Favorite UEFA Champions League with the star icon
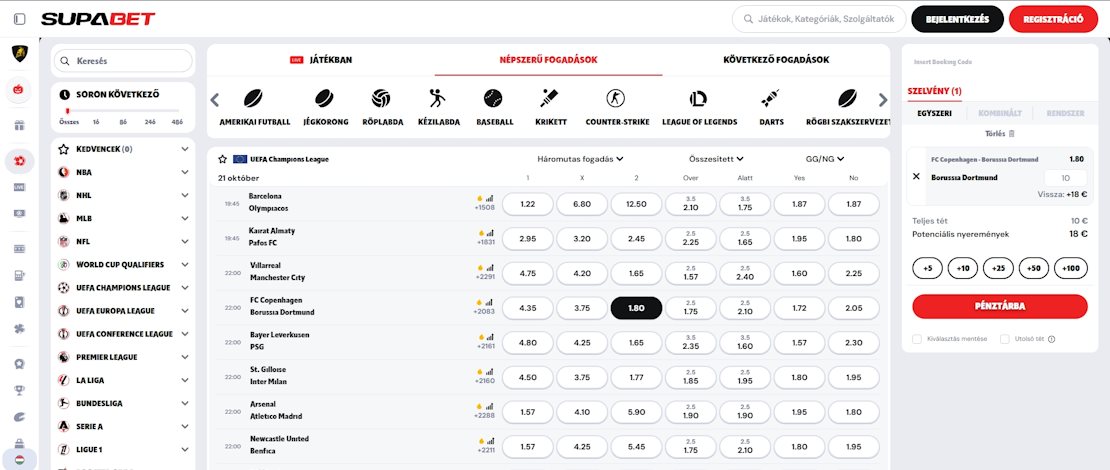 pos(223,159)
